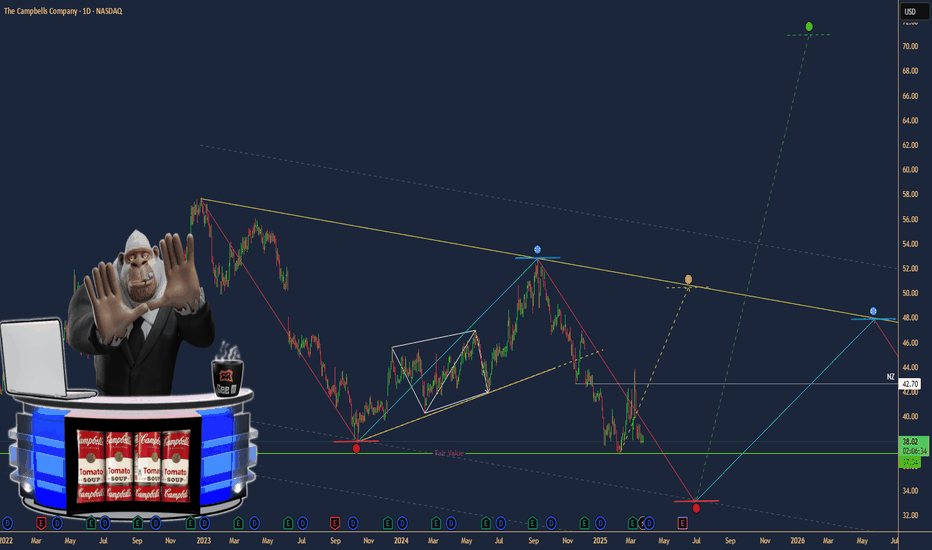Click The Campbells Company chart title
Viewport: 932px width, 550px height.
click(63, 11)
